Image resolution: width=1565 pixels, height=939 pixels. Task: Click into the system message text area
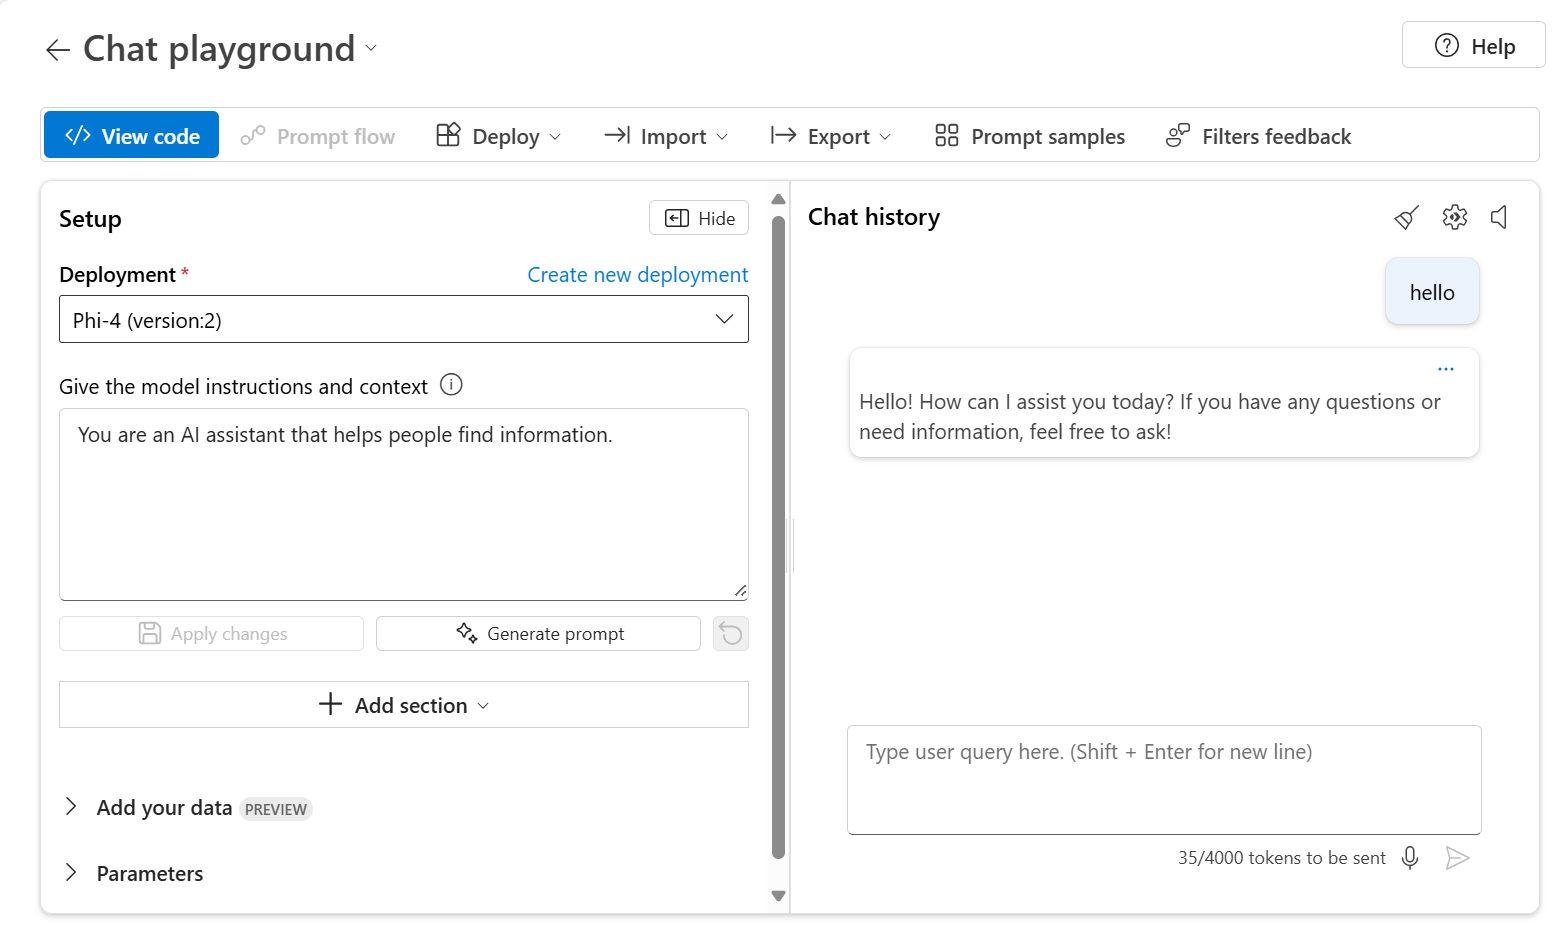click(x=404, y=504)
